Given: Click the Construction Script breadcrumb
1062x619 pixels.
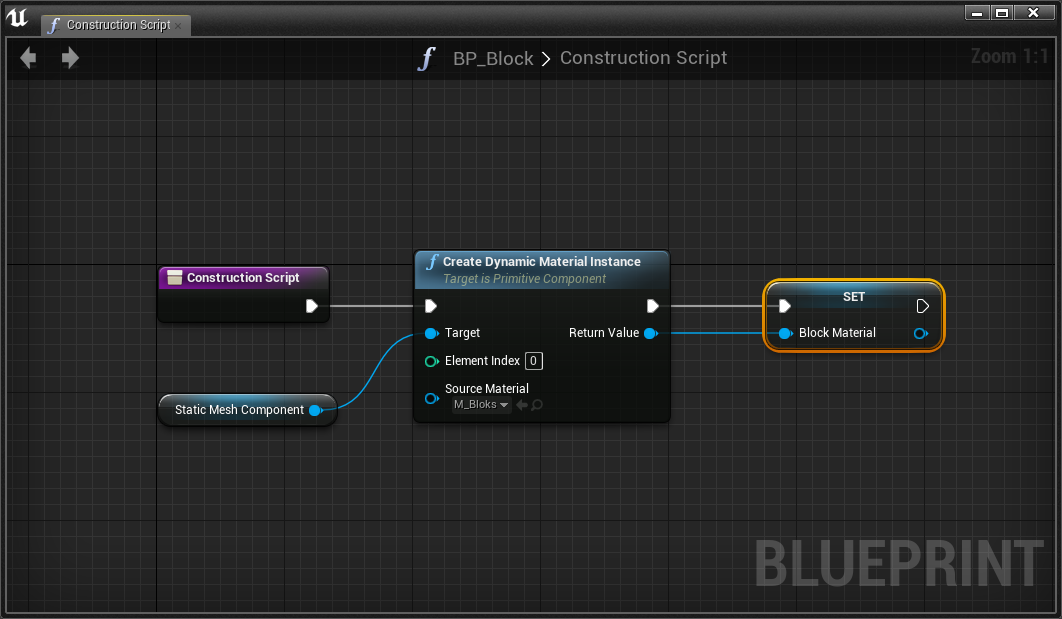Looking at the screenshot, I should pyautogui.click(x=643, y=58).
